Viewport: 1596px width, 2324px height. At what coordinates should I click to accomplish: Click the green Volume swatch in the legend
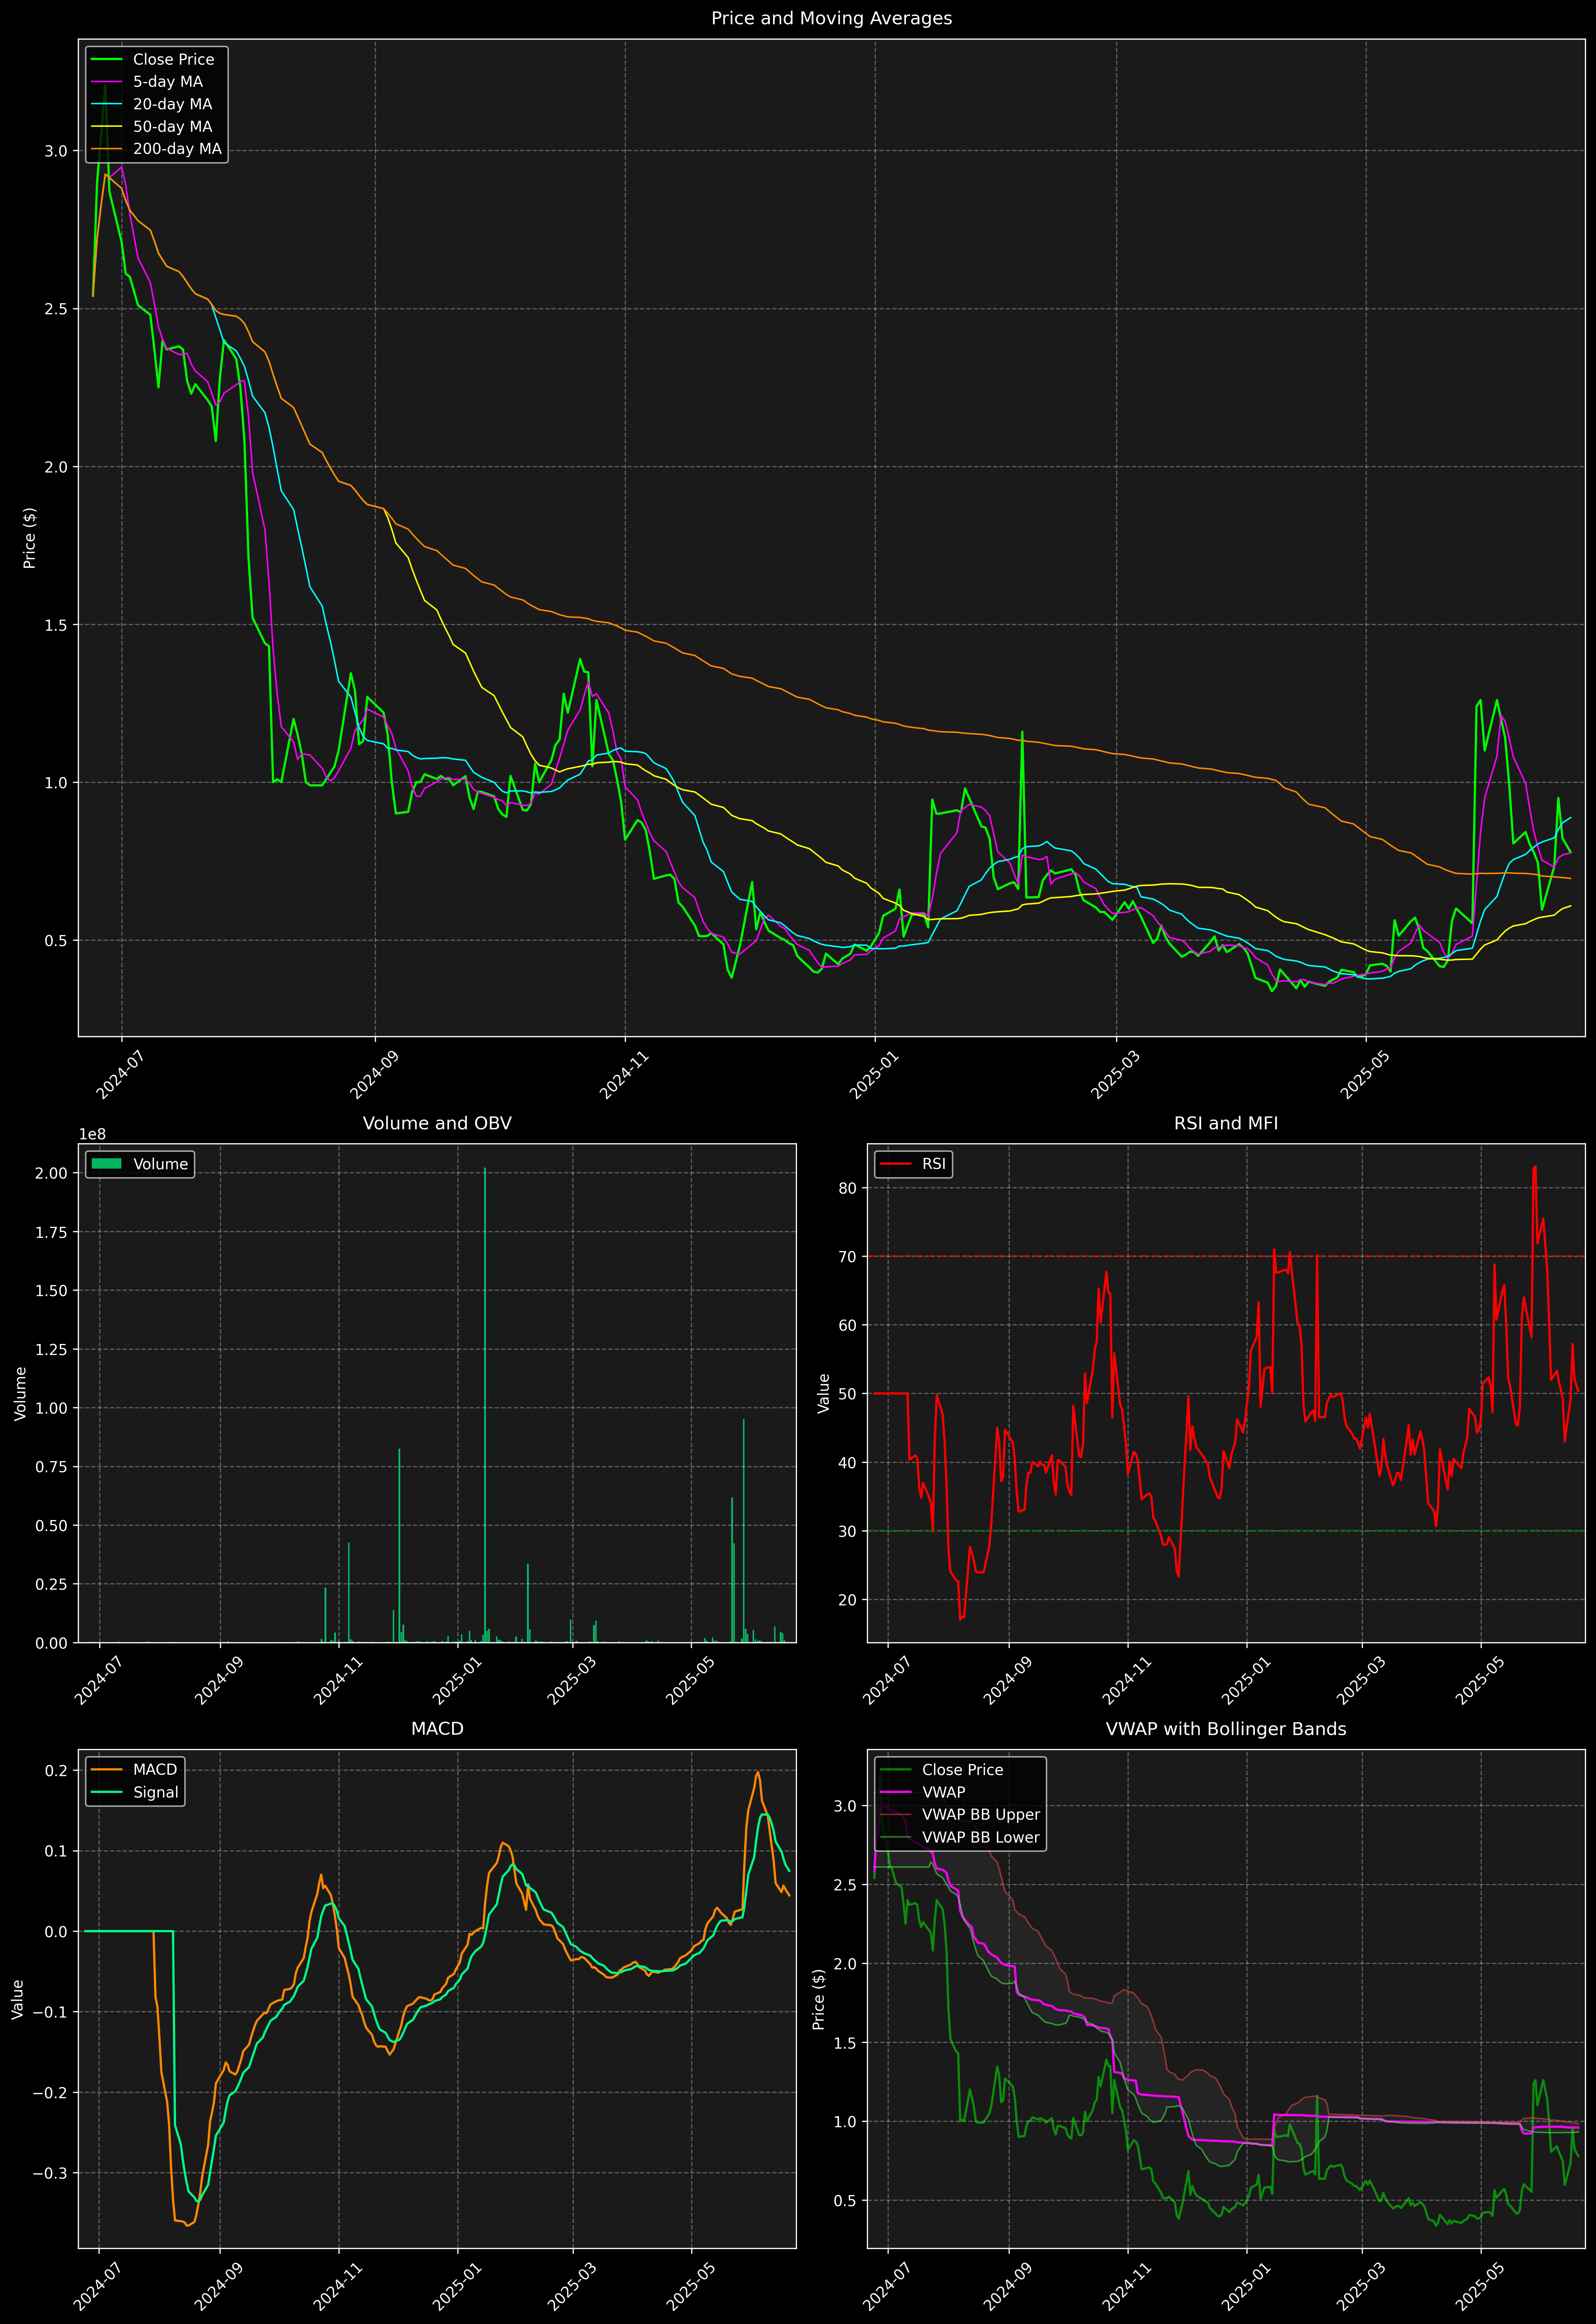click(x=106, y=1164)
